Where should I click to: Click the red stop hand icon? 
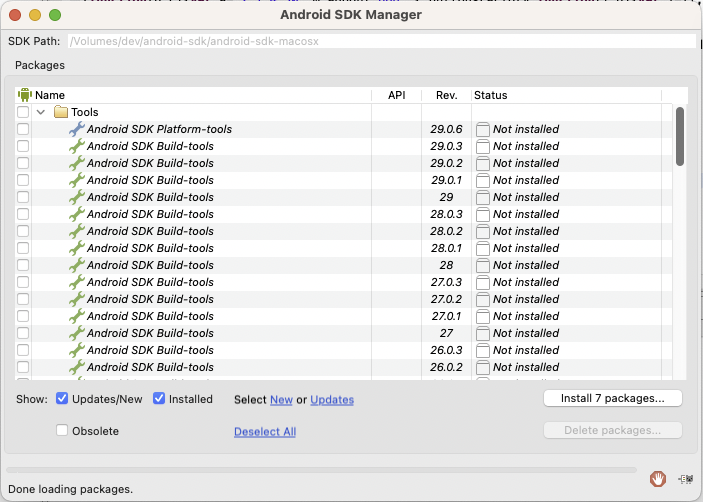coord(658,479)
